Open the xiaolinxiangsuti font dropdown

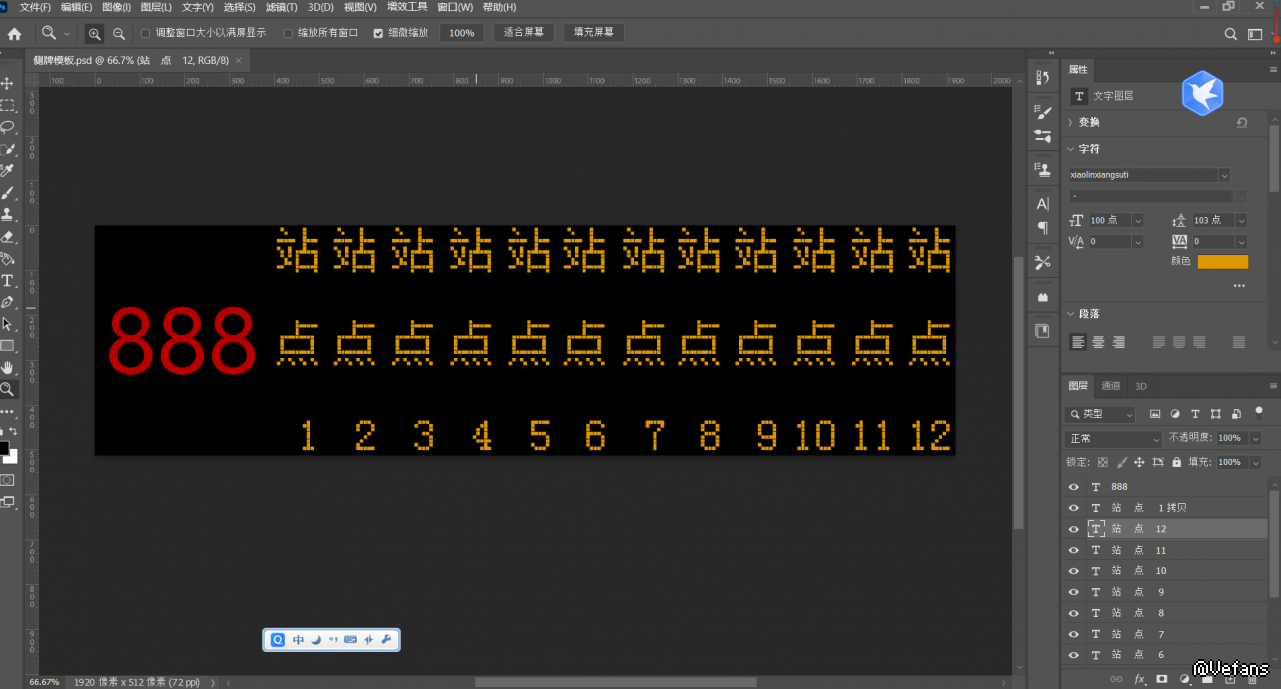tap(1224, 175)
